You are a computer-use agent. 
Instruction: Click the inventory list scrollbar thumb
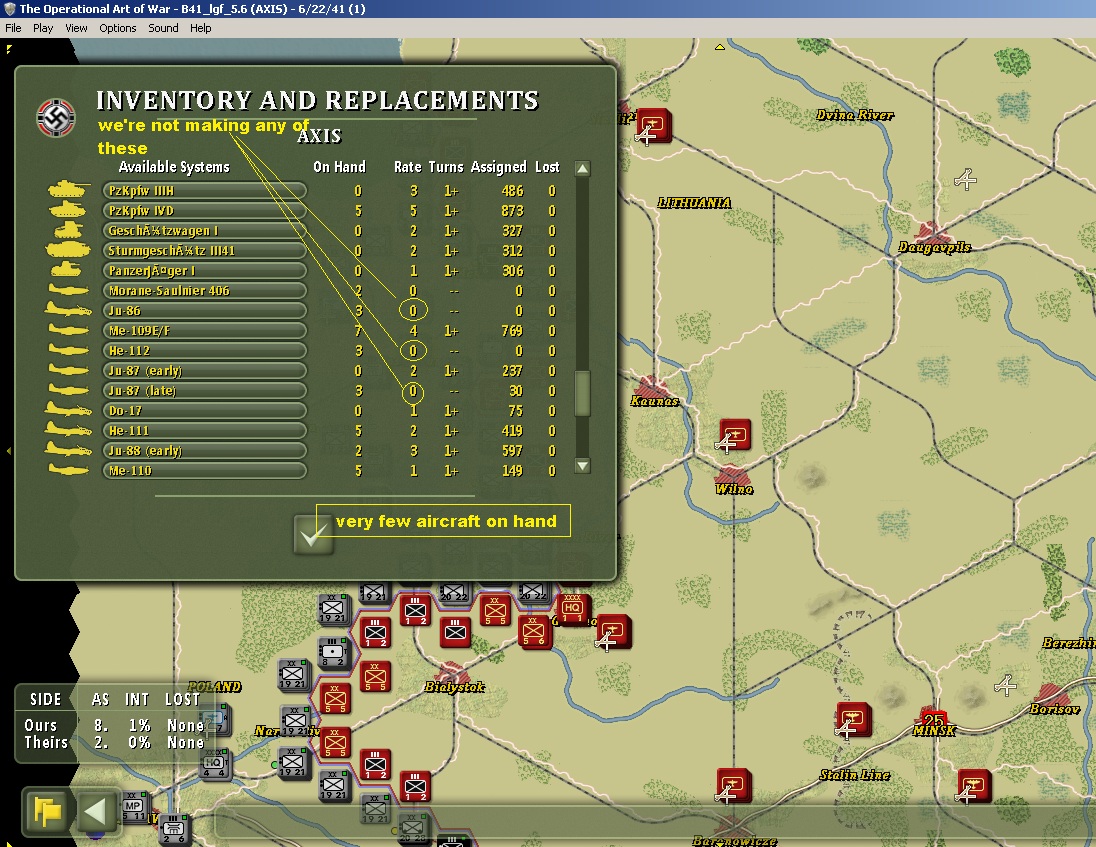(582, 393)
